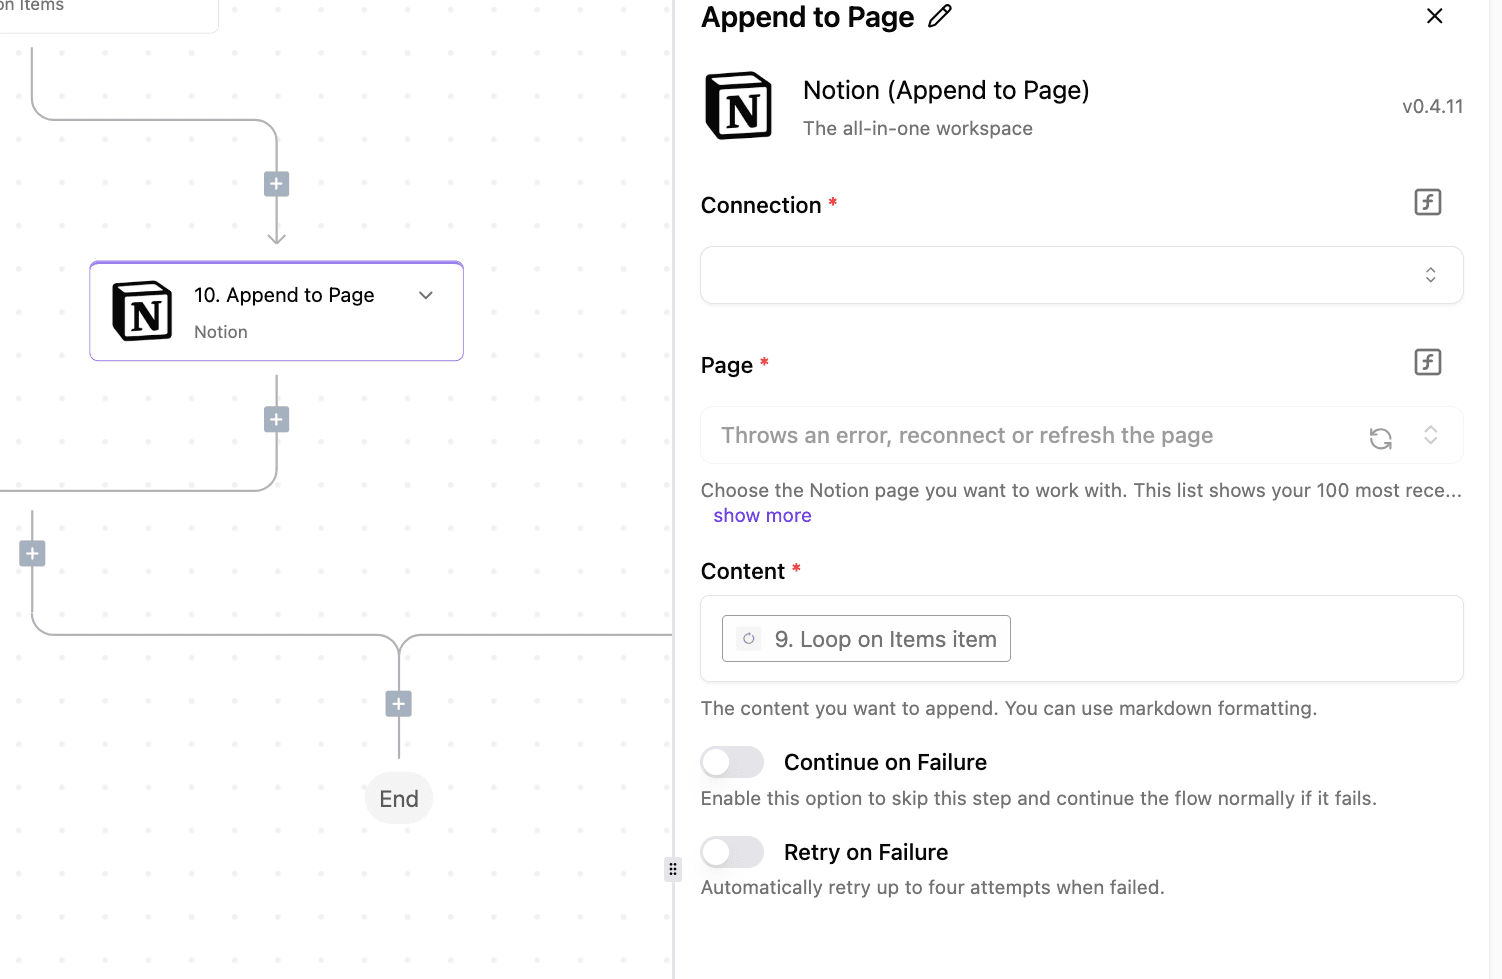Add step on left branch line

point(32,553)
